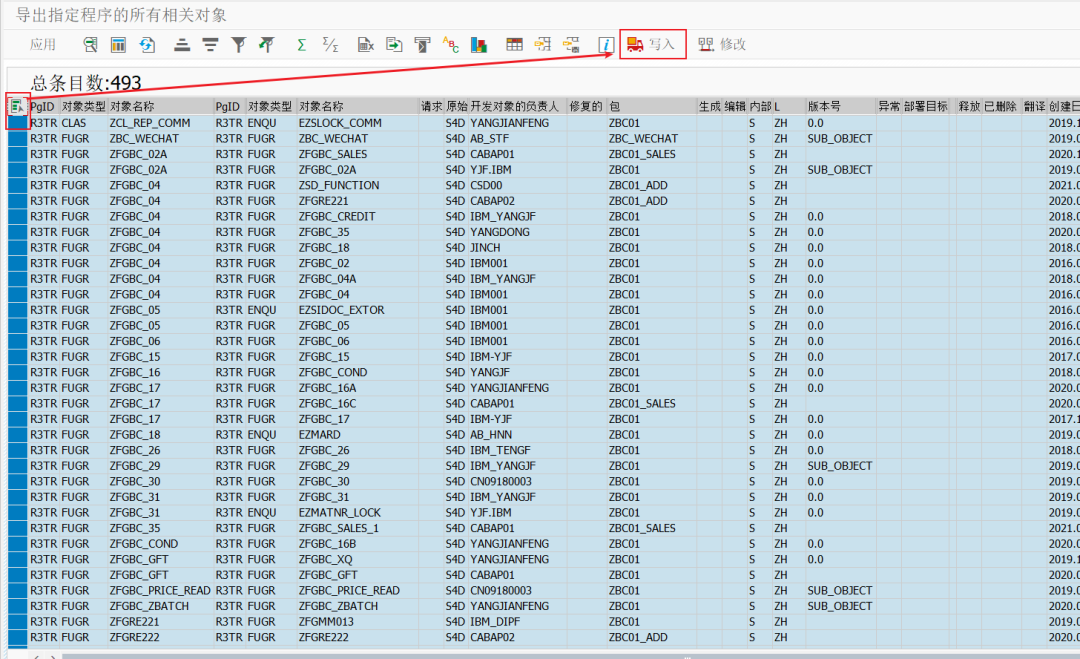This screenshot has height=659, width=1080.
Task: Click the information 'i' icon
Action: [605, 45]
